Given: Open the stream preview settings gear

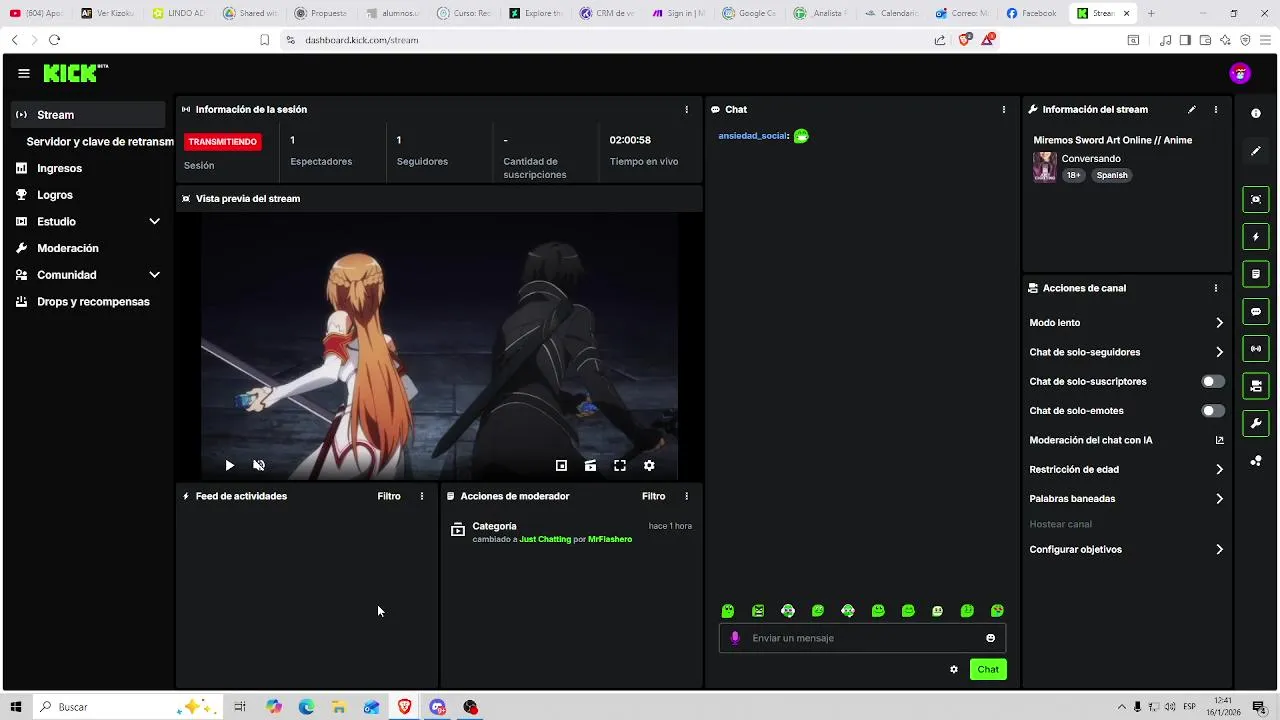Looking at the screenshot, I should 649,465.
